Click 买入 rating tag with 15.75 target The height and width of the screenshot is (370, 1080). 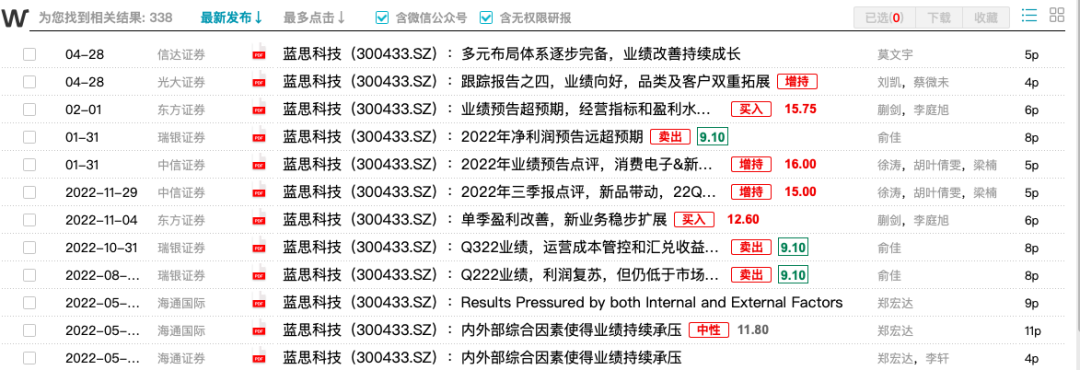point(751,110)
